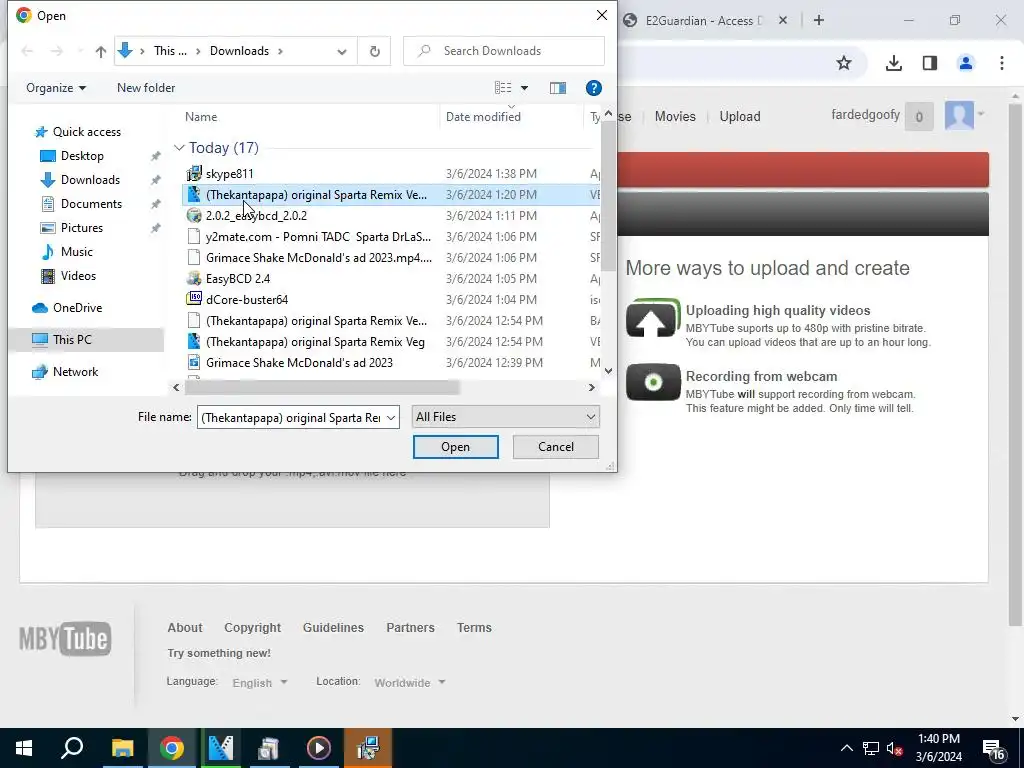Open the File name combo box dropdown
Viewport: 1024px width, 768px height.
pos(391,417)
